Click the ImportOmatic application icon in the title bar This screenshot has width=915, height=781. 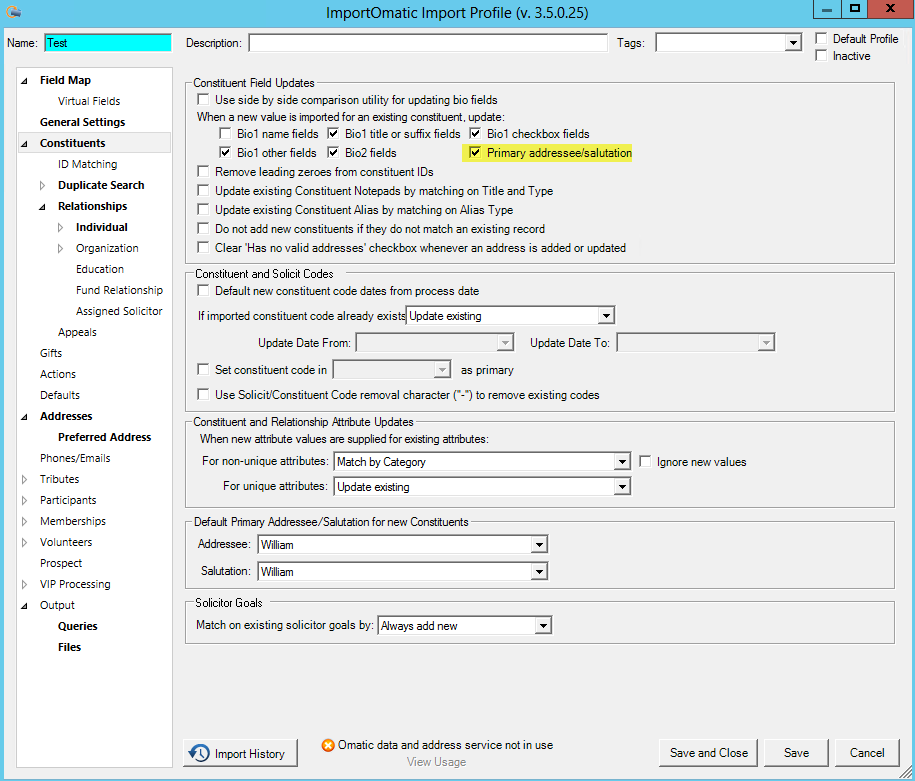click(x=14, y=11)
